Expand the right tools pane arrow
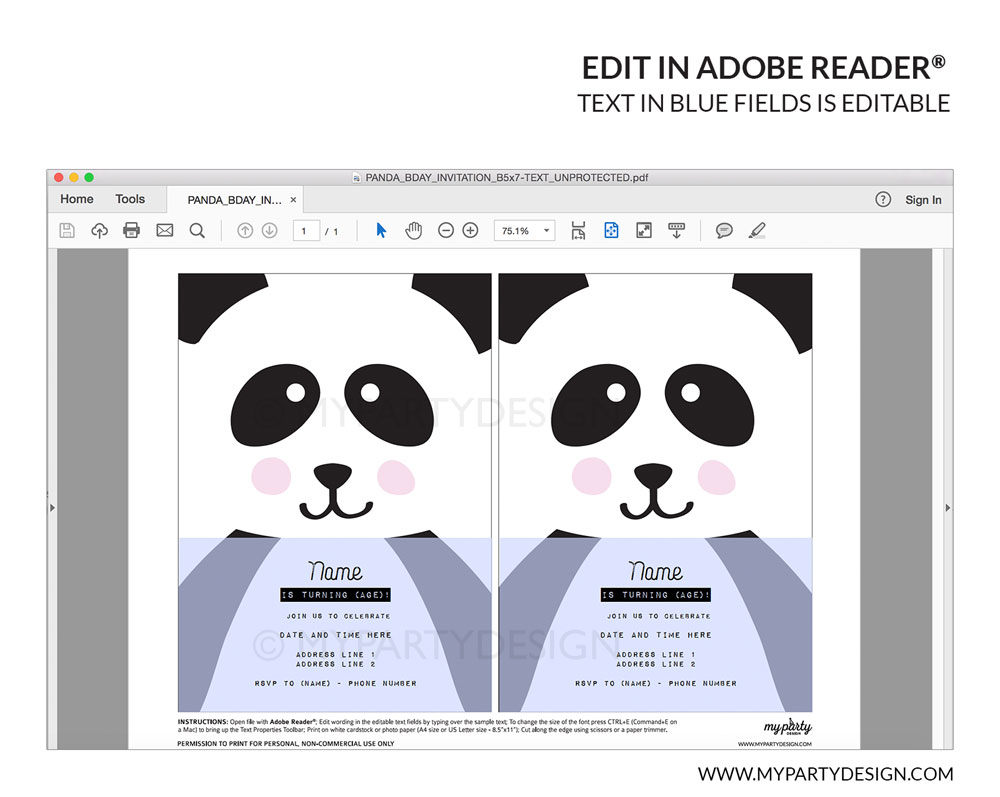1000x797 pixels. pyautogui.click(x=946, y=508)
